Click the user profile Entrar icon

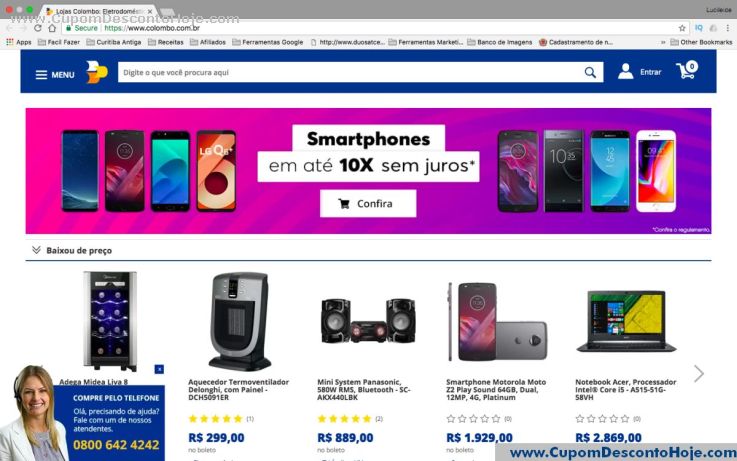pyautogui.click(x=625, y=71)
